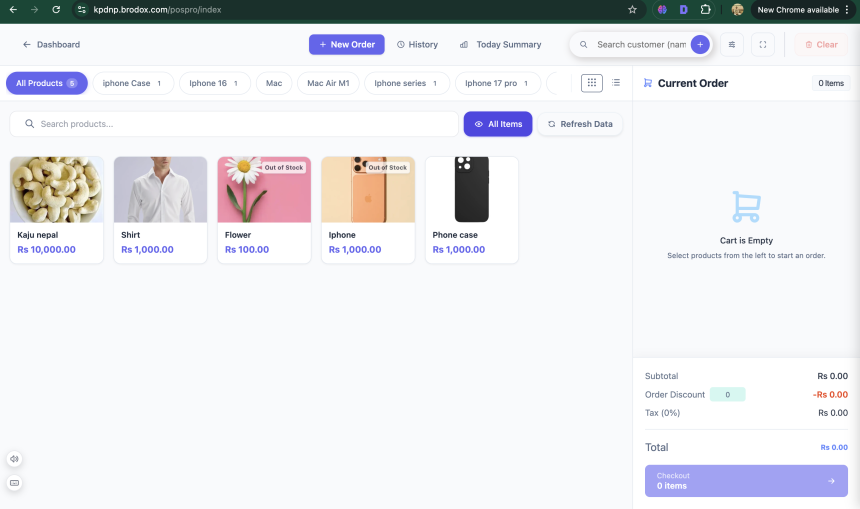Click the Search products field

[x=234, y=124]
